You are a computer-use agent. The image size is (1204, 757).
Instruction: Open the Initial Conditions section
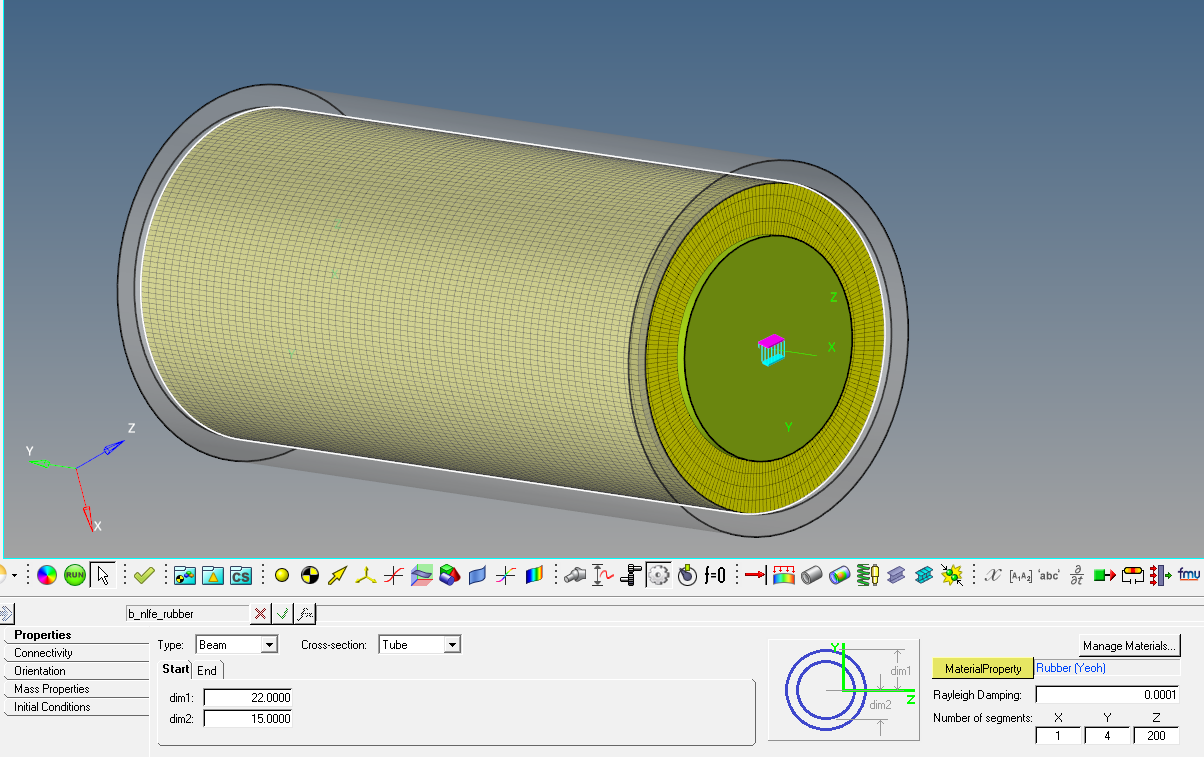(x=52, y=707)
